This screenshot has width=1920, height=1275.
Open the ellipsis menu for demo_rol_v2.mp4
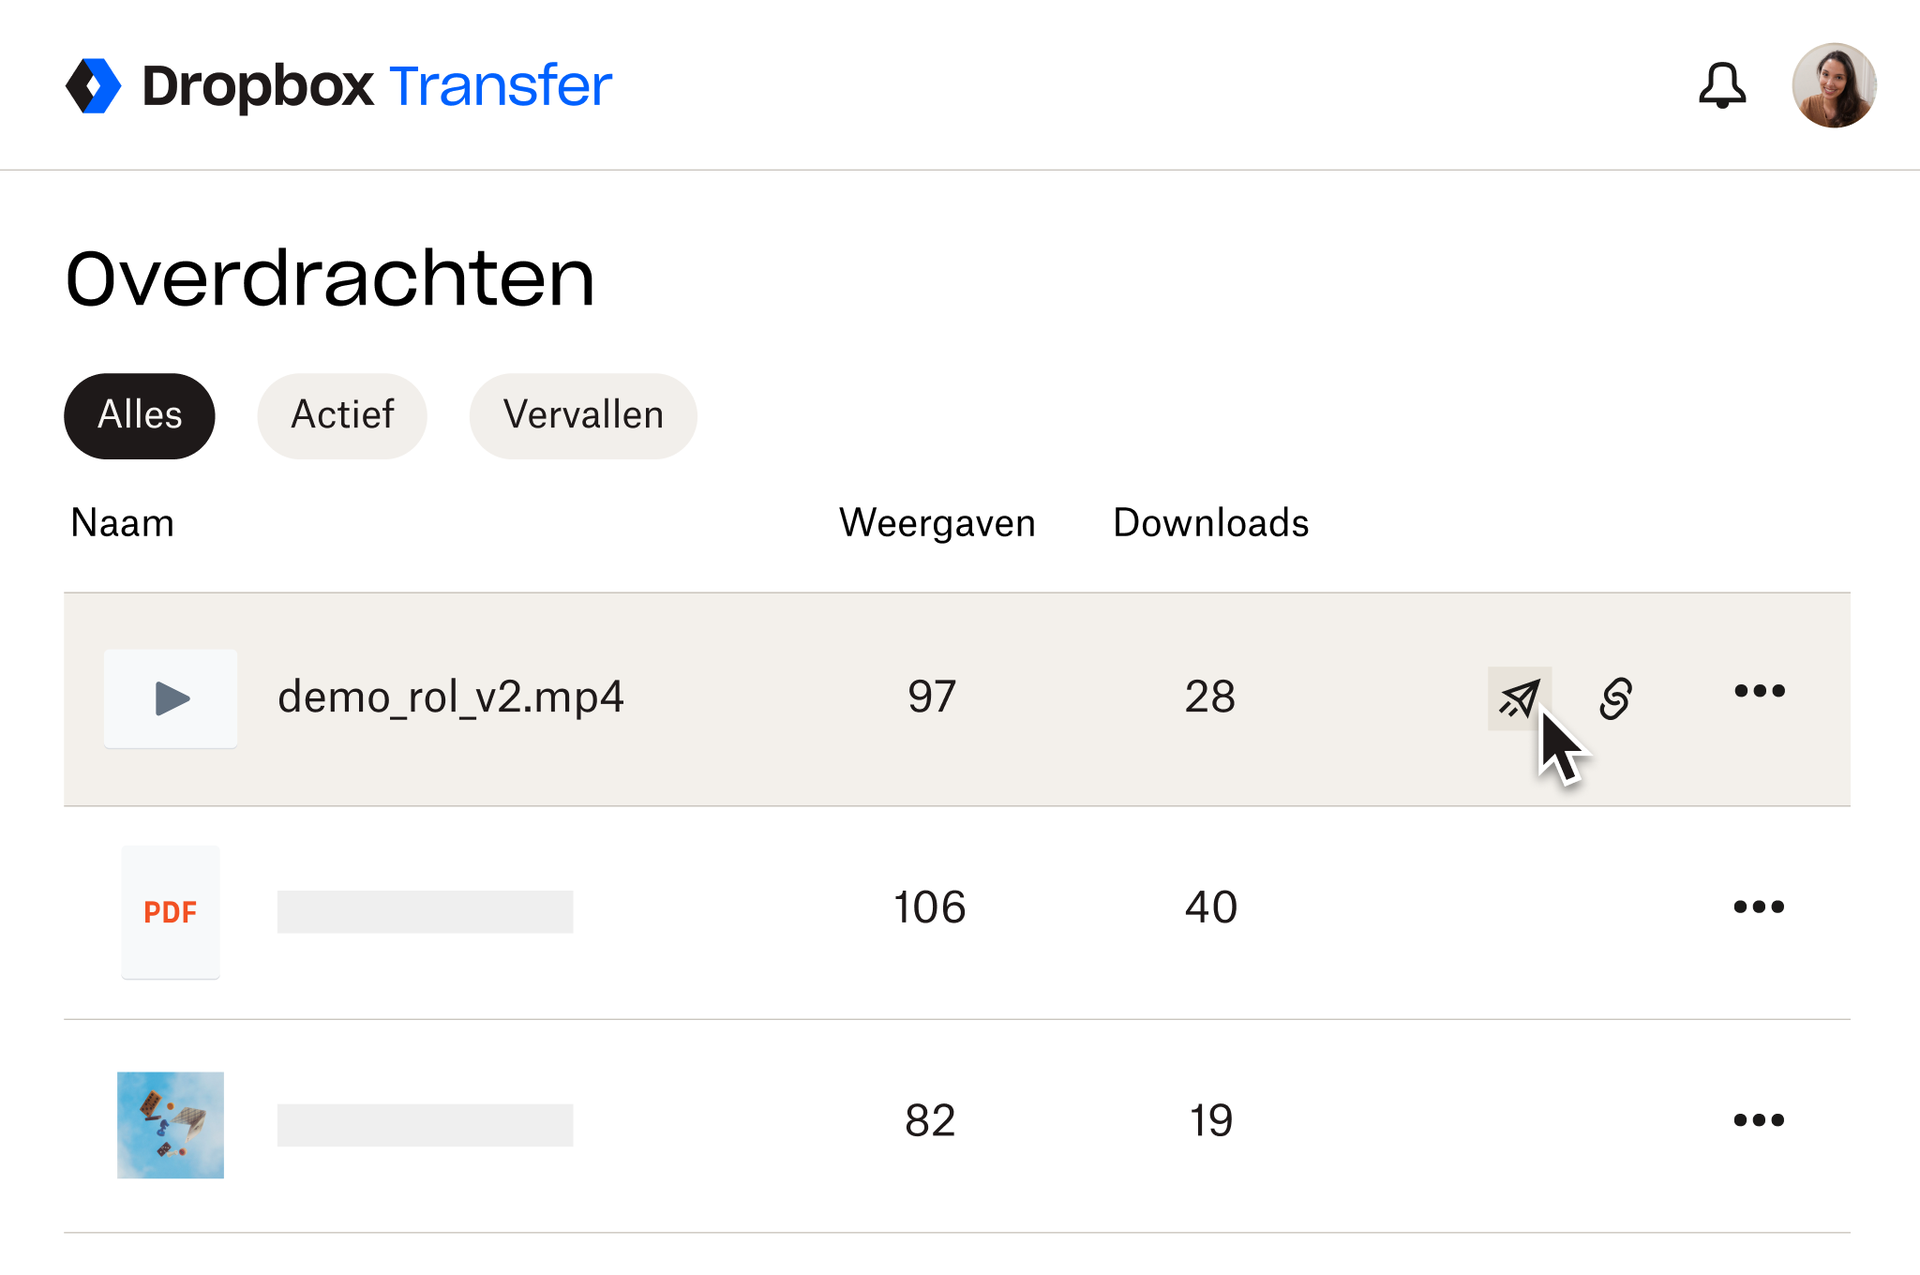point(1760,690)
